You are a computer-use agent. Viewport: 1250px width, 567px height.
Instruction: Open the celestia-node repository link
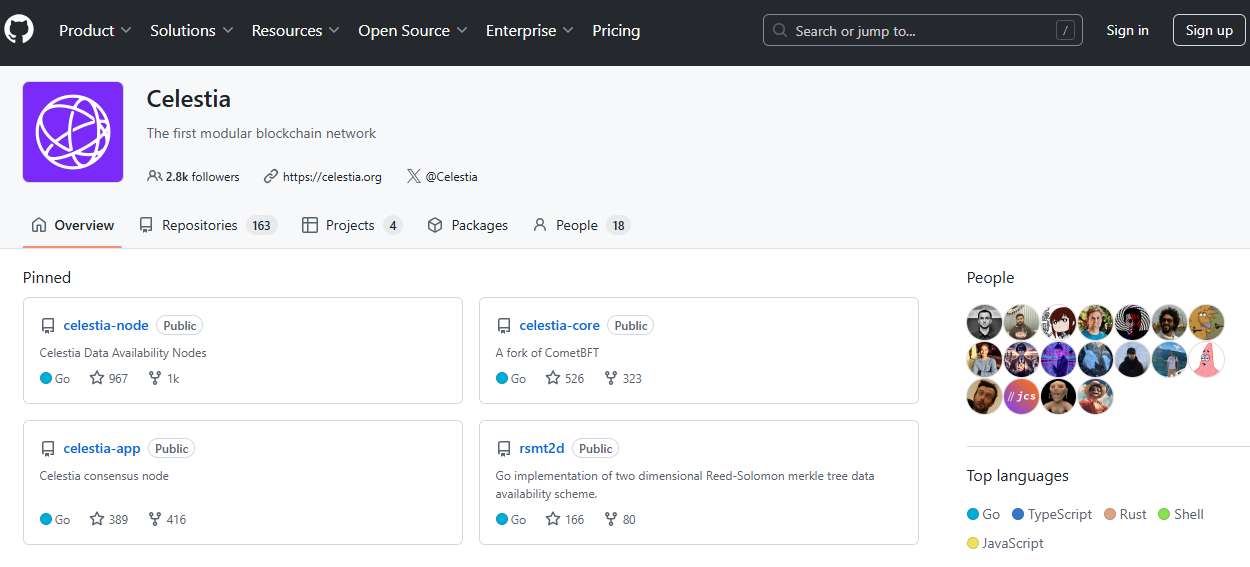click(x=106, y=325)
